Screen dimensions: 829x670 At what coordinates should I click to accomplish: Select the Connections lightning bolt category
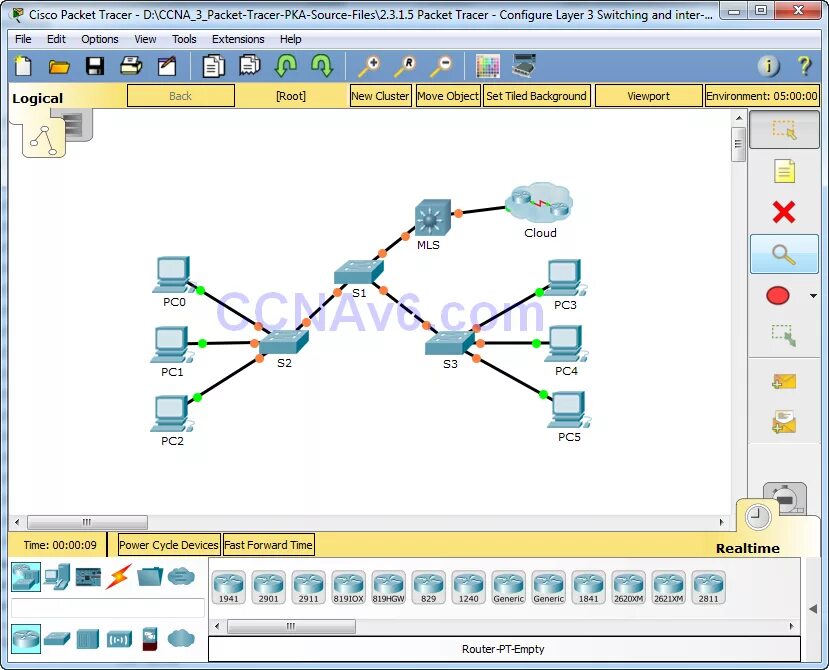[x=119, y=576]
